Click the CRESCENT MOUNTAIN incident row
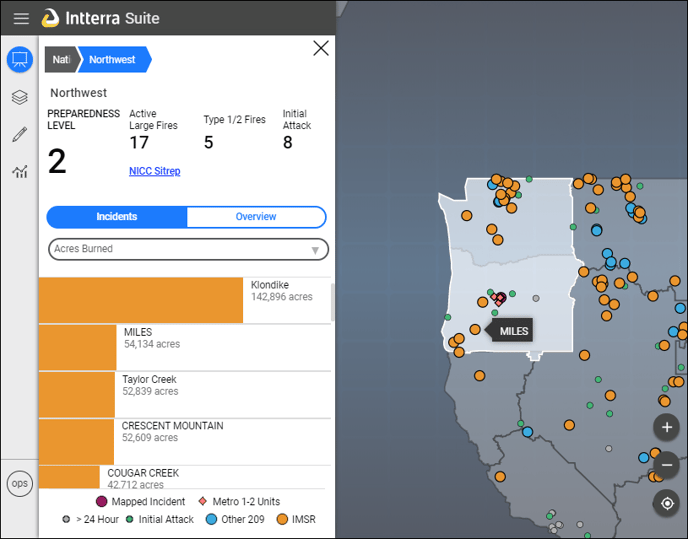Screen dimensions: 688x539 tap(185, 442)
